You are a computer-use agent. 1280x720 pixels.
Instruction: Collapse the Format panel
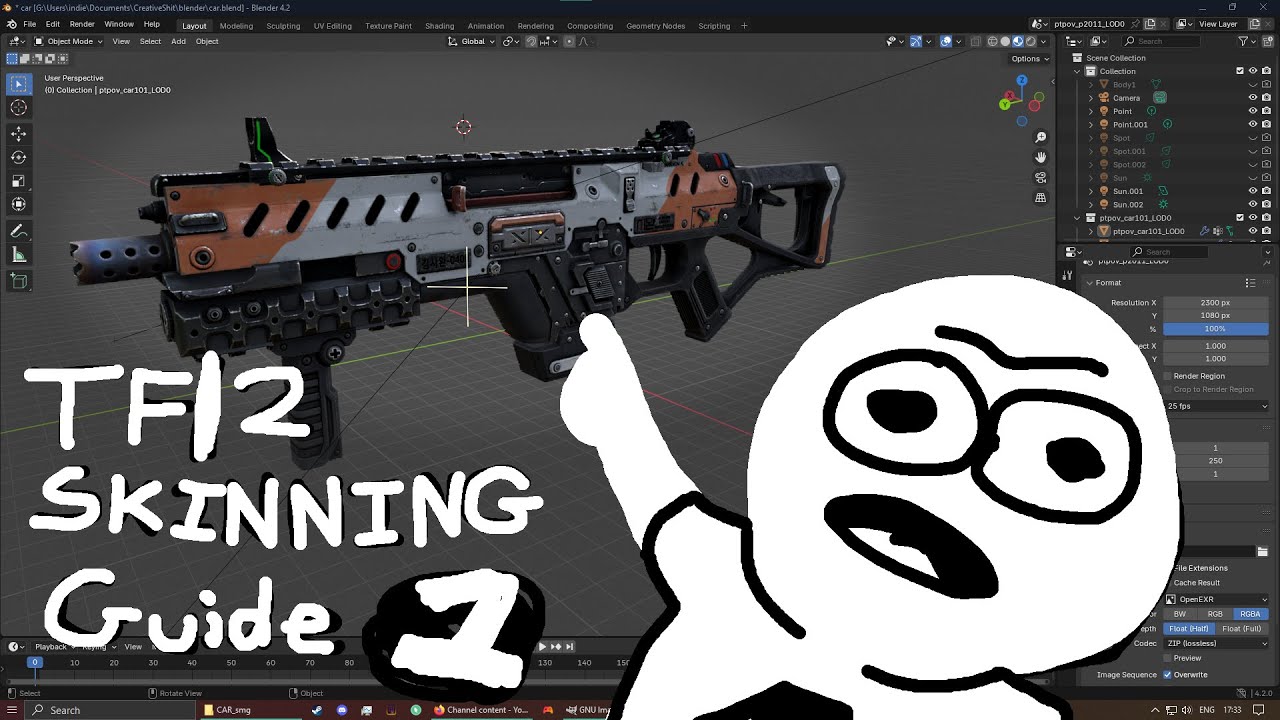point(1090,283)
